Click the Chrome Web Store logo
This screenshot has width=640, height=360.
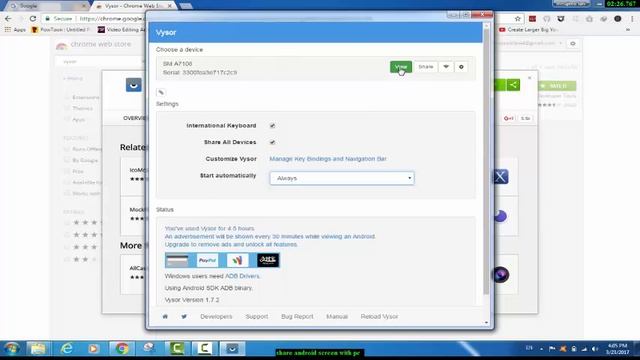94,44
